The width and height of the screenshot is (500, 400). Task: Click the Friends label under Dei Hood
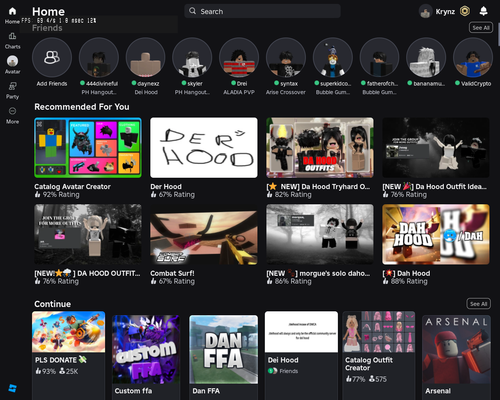[x=289, y=371]
